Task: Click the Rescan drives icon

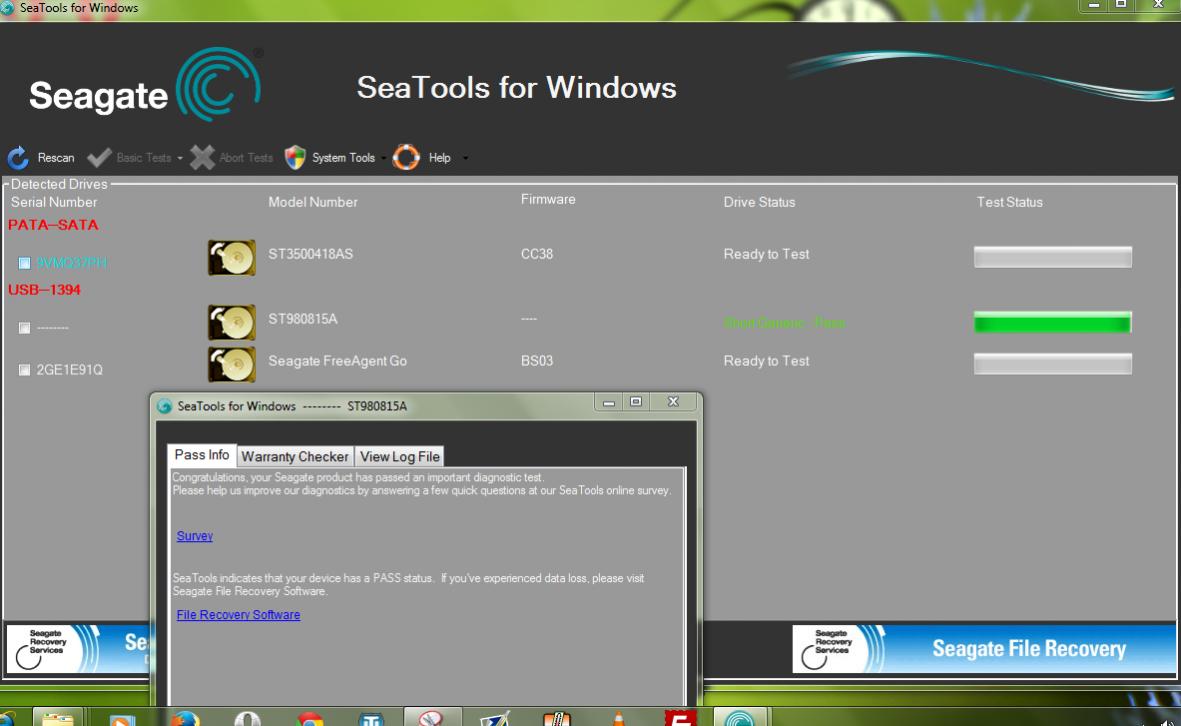Action: click(18, 158)
